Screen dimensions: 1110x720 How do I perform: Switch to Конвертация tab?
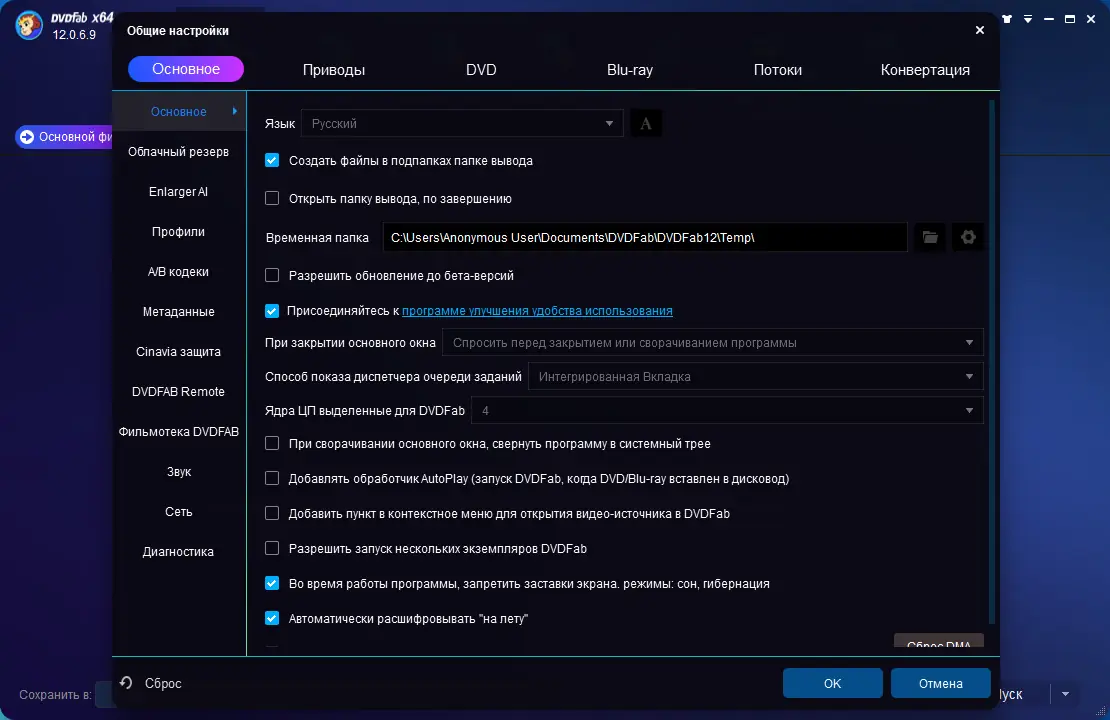click(x=925, y=69)
